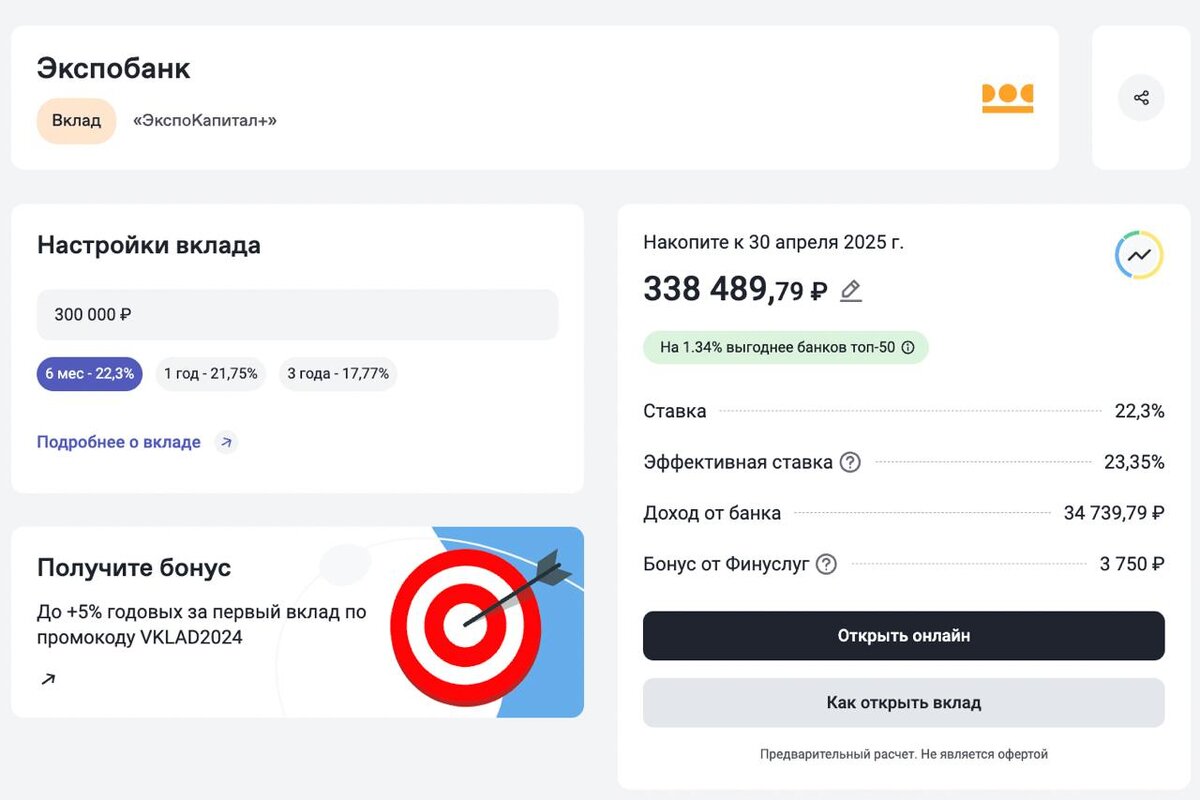This screenshot has width=1200, height=800.
Task: Open the share icon in top right corner
Action: 1140,97
